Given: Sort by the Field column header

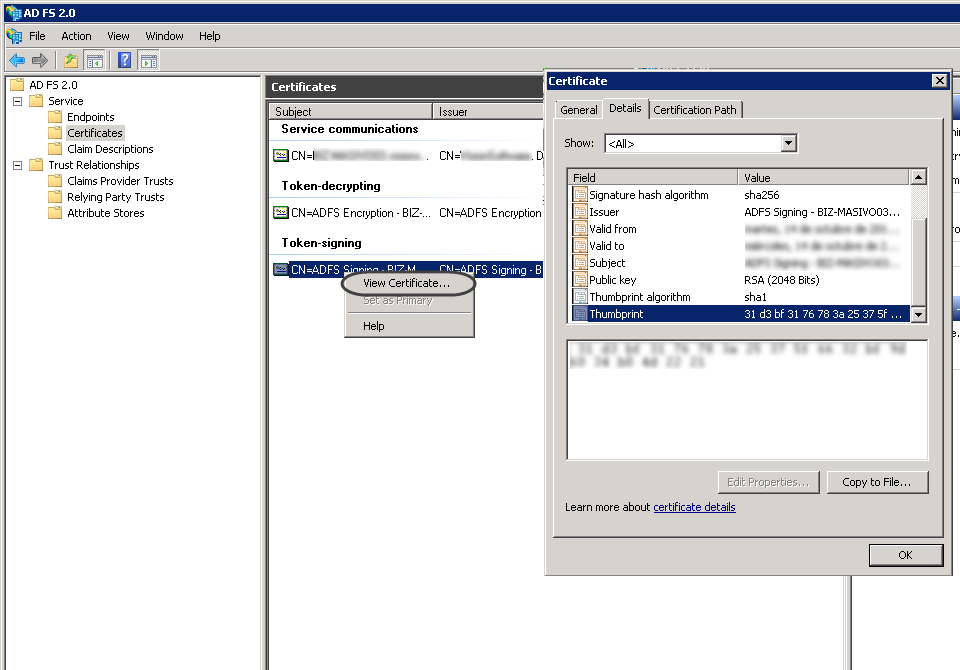Looking at the screenshot, I should [x=653, y=178].
